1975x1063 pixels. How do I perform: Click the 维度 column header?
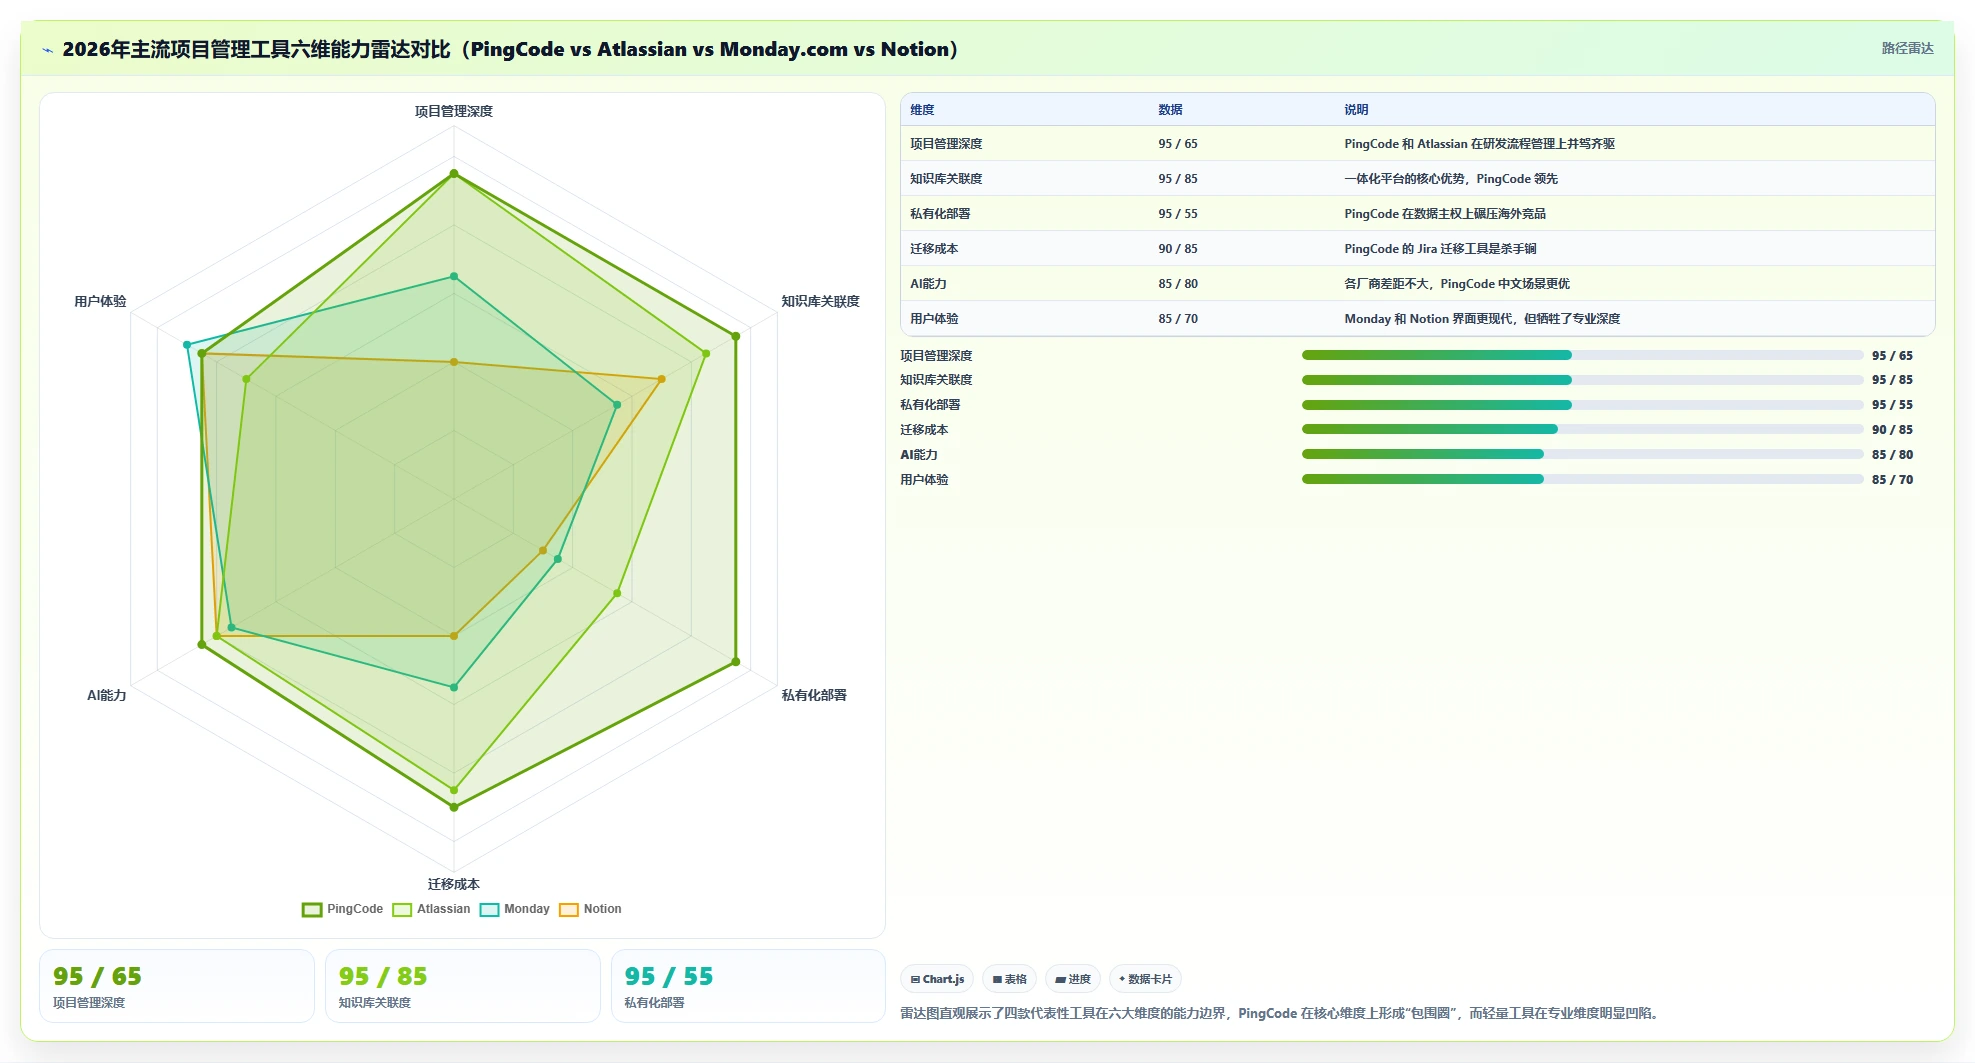point(922,110)
